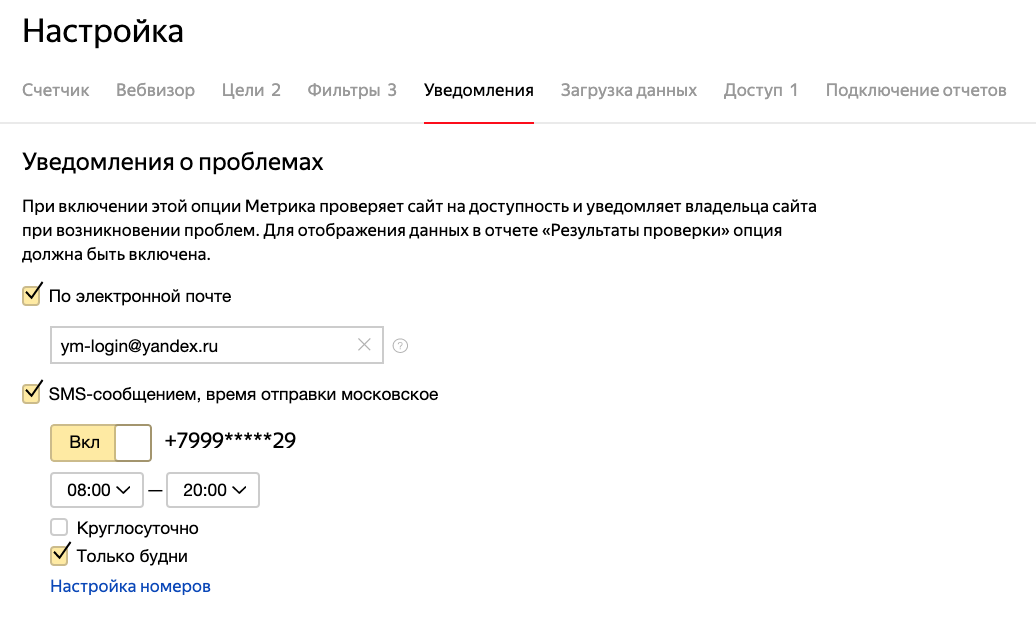1036x620 pixels.
Task: Open the 'Вебвизор' tab
Action: [155, 90]
